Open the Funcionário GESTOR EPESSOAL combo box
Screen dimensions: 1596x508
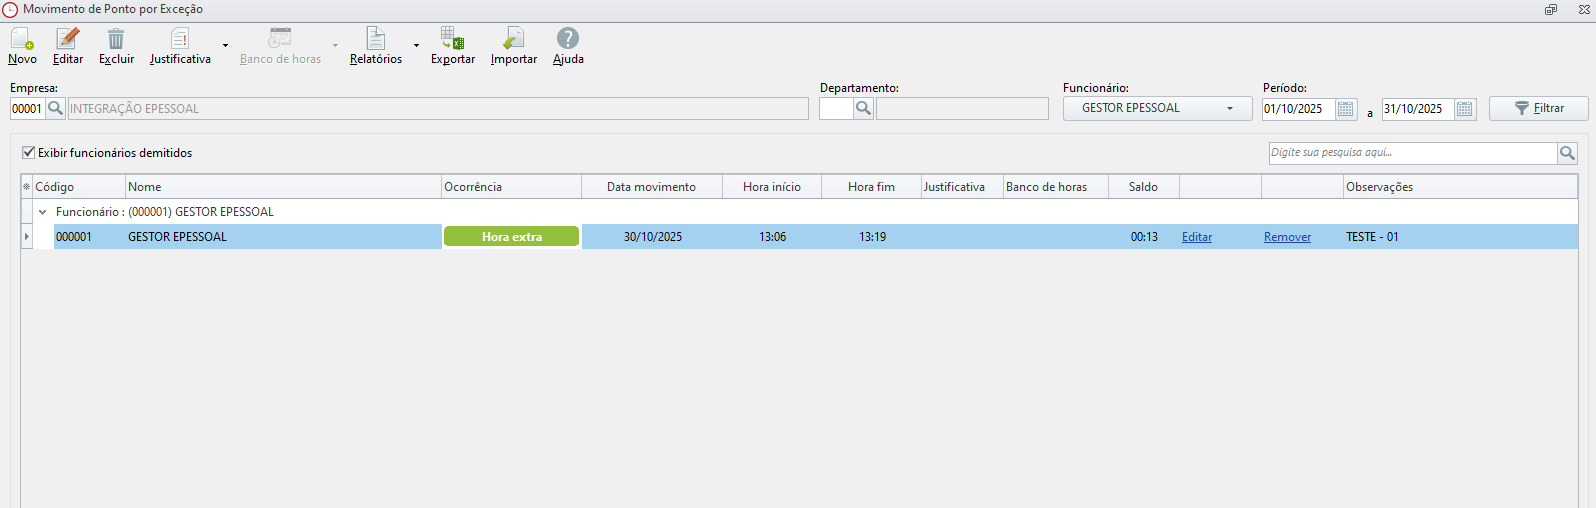click(x=1157, y=108)
